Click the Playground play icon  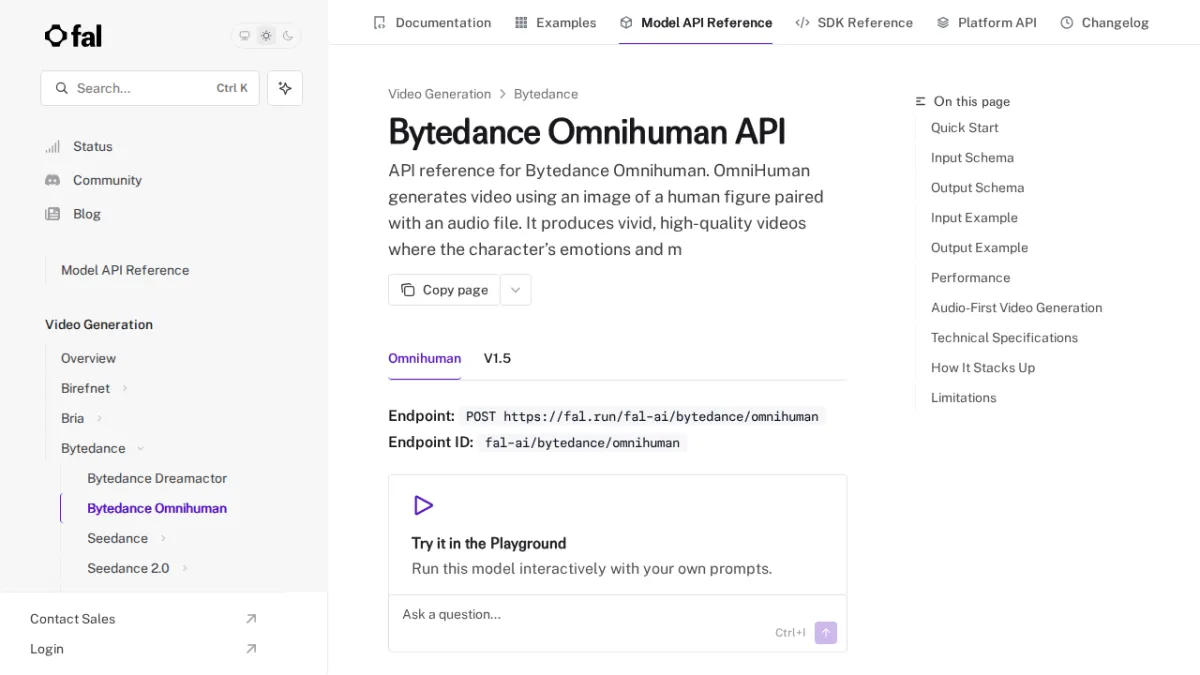click(x=424, y=505)
